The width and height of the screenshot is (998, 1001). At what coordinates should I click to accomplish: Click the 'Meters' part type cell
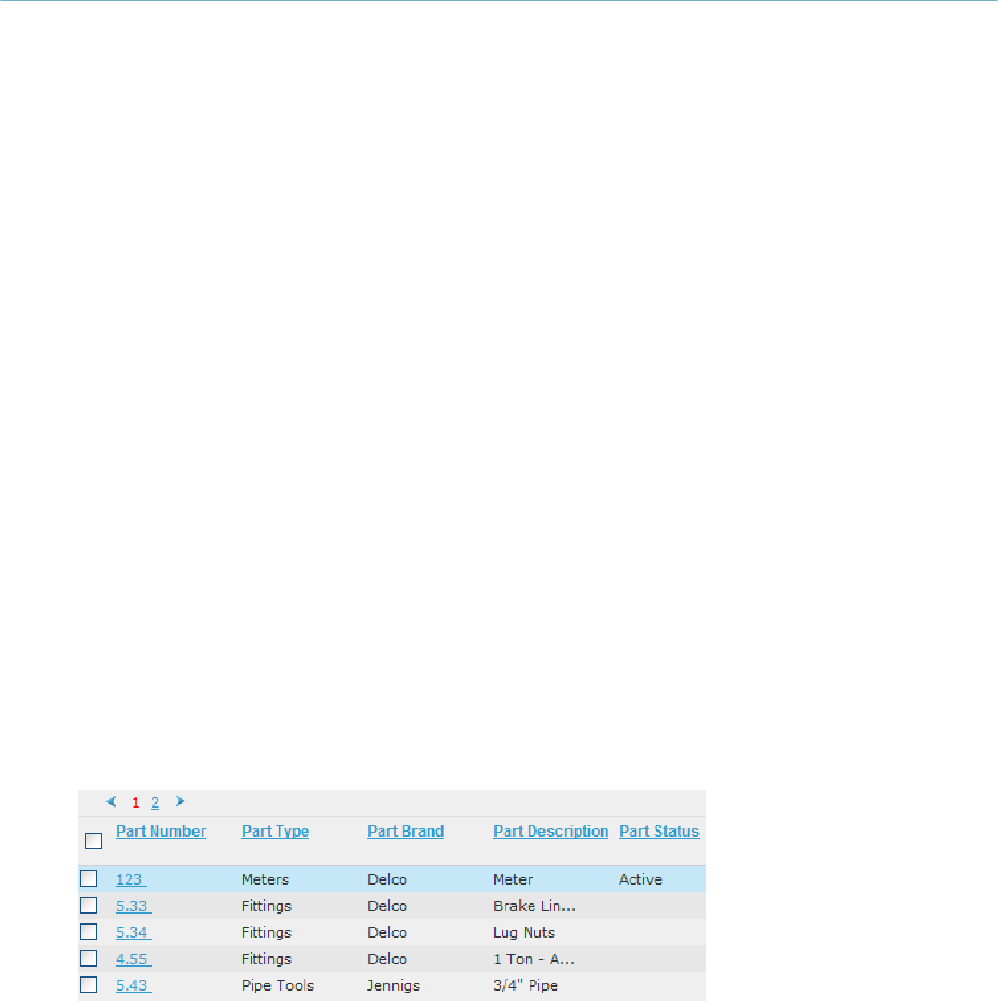(265, 880)
